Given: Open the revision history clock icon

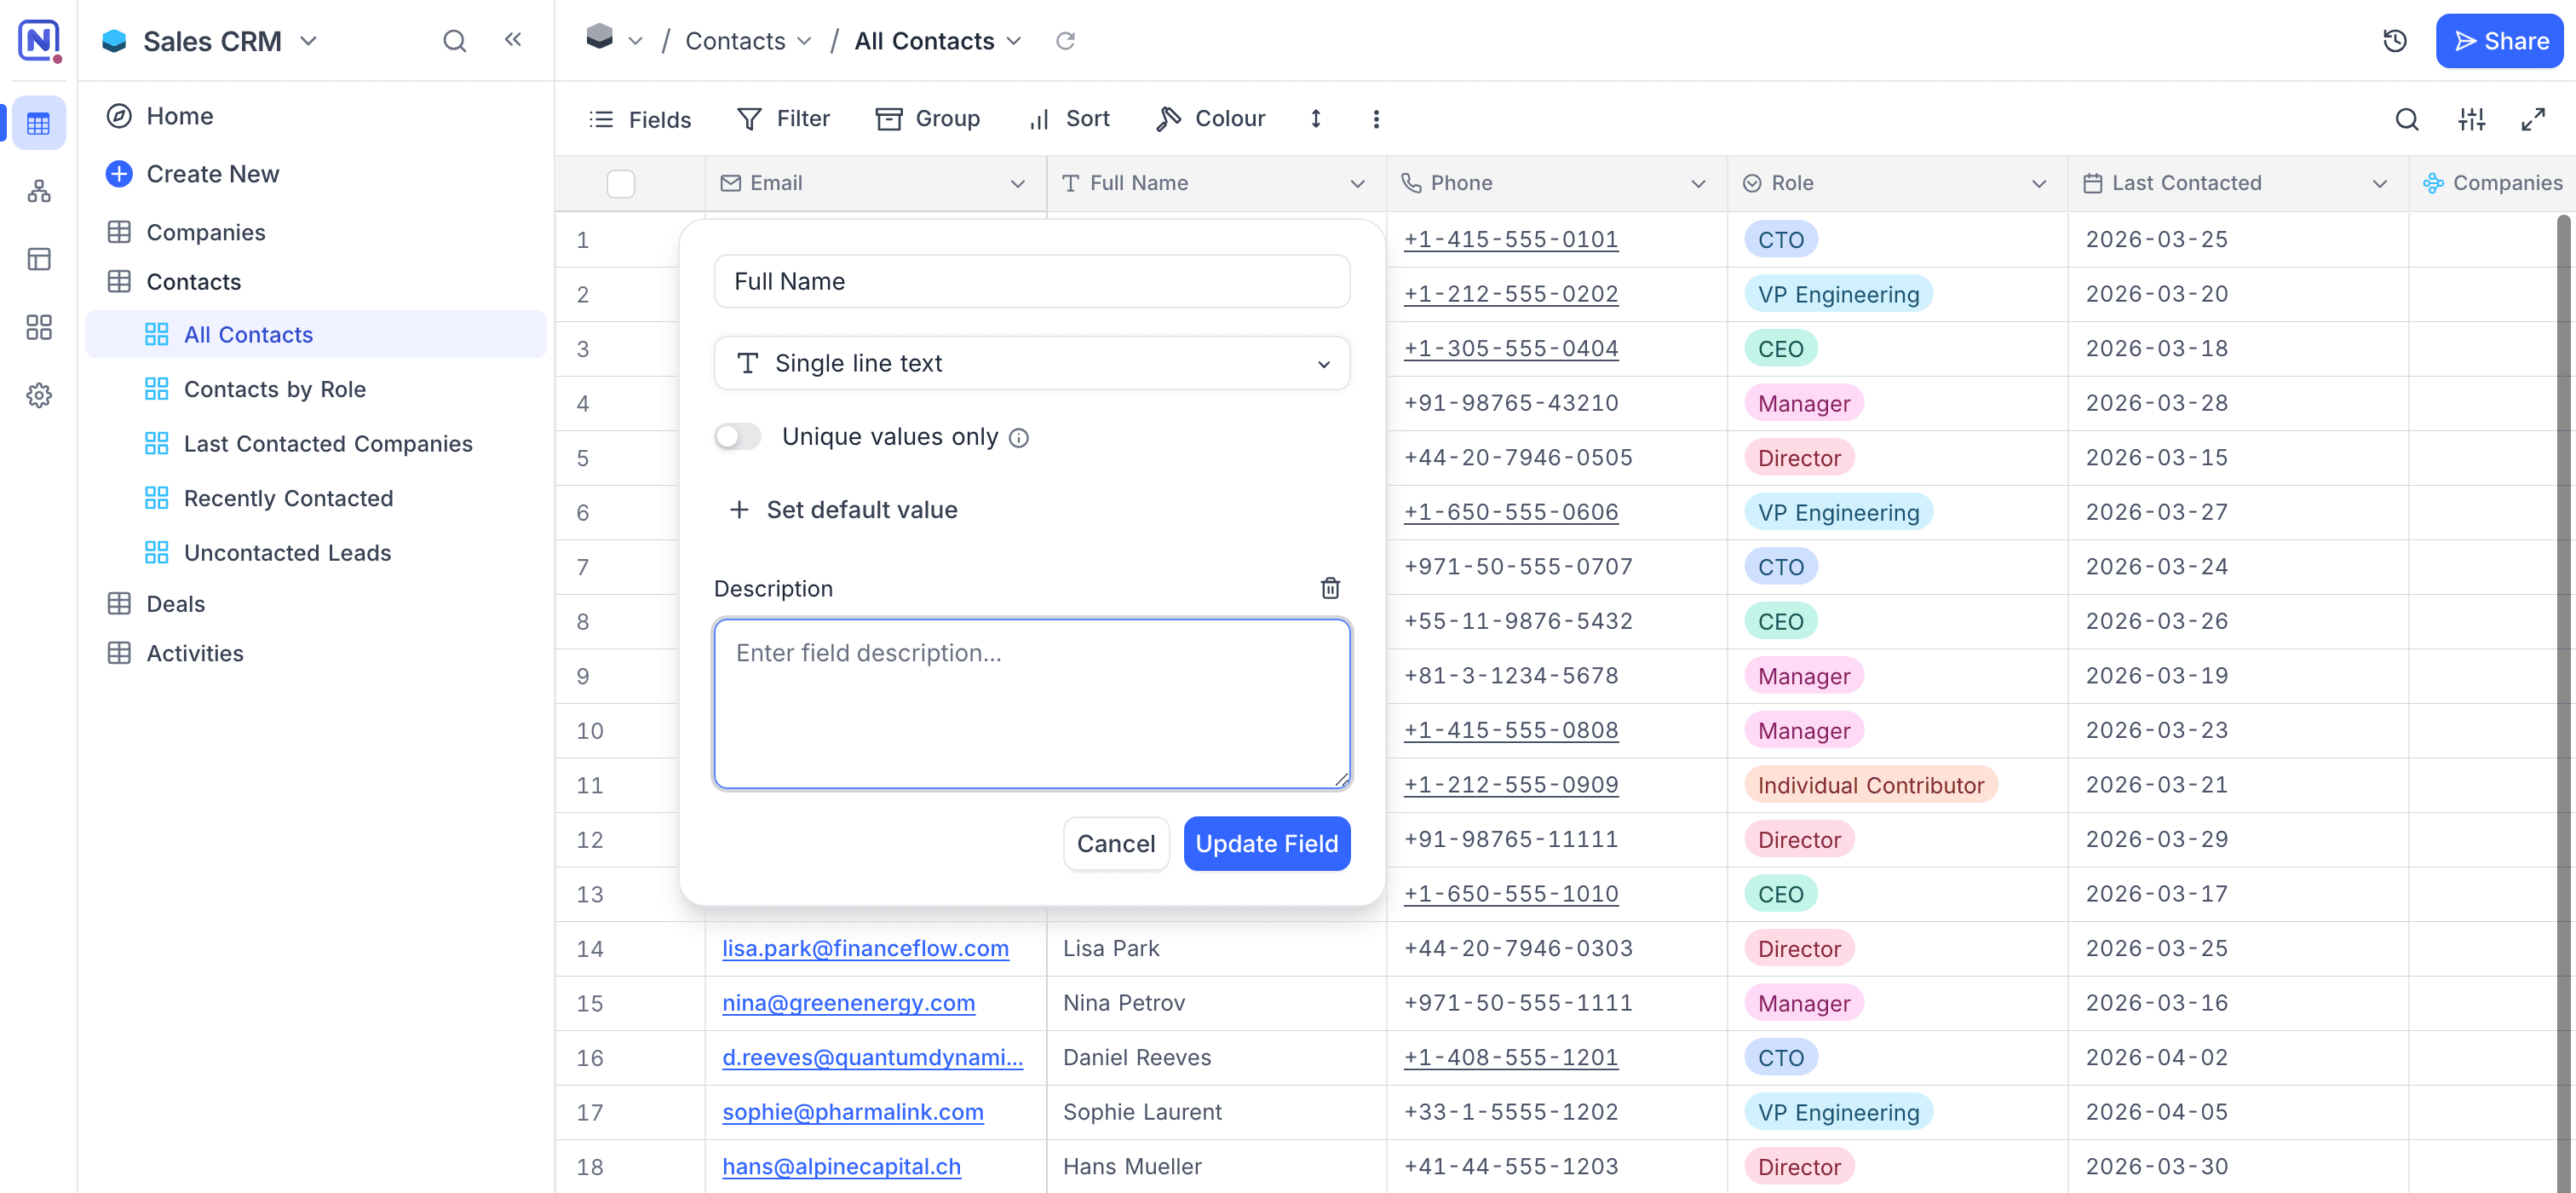Looking at the screenshot, I should (2394, 41).
